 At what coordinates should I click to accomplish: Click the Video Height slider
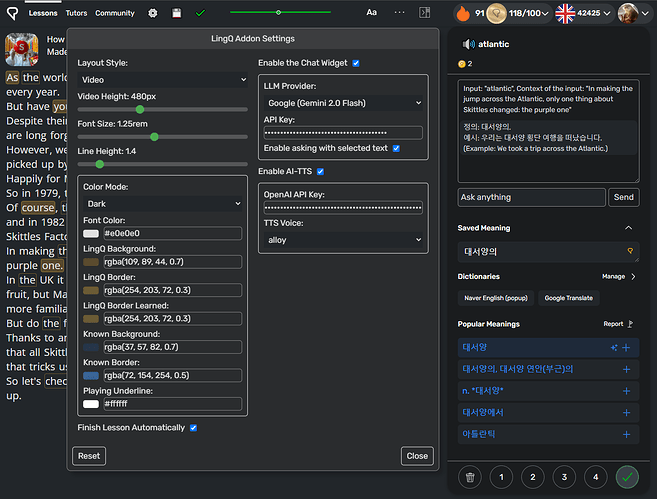(163, 110)
